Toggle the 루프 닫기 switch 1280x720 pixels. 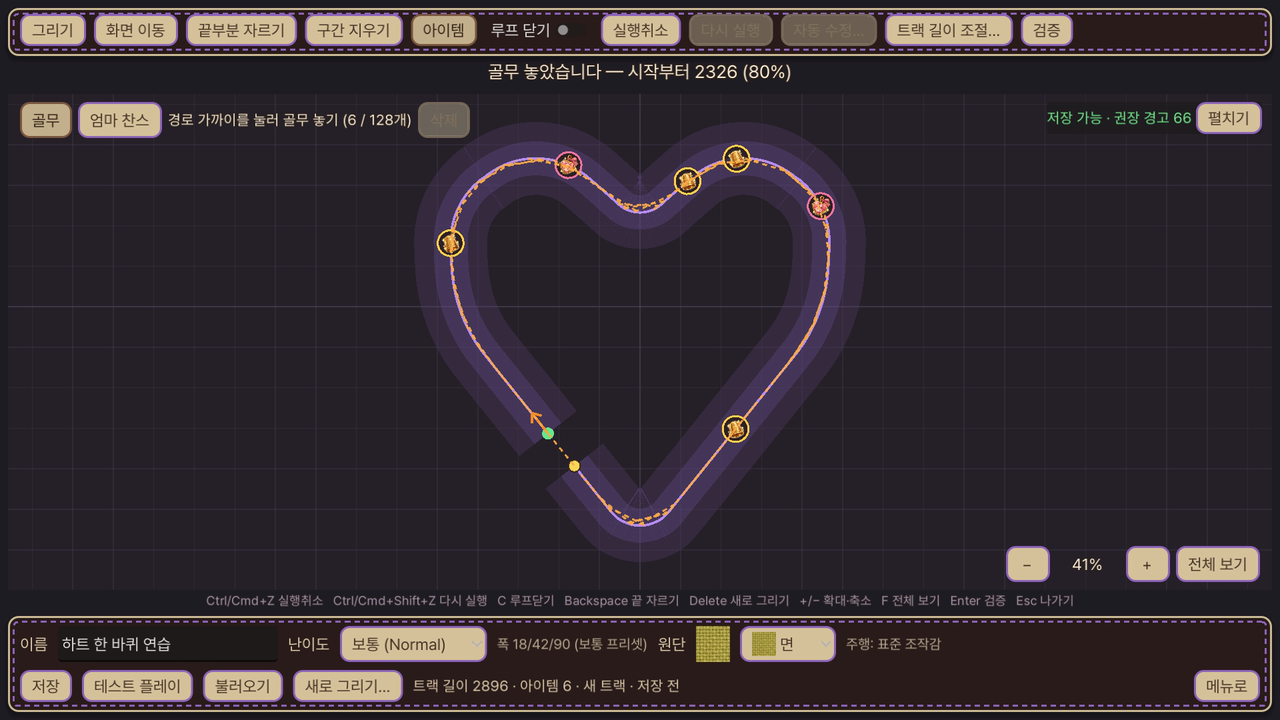571,30
